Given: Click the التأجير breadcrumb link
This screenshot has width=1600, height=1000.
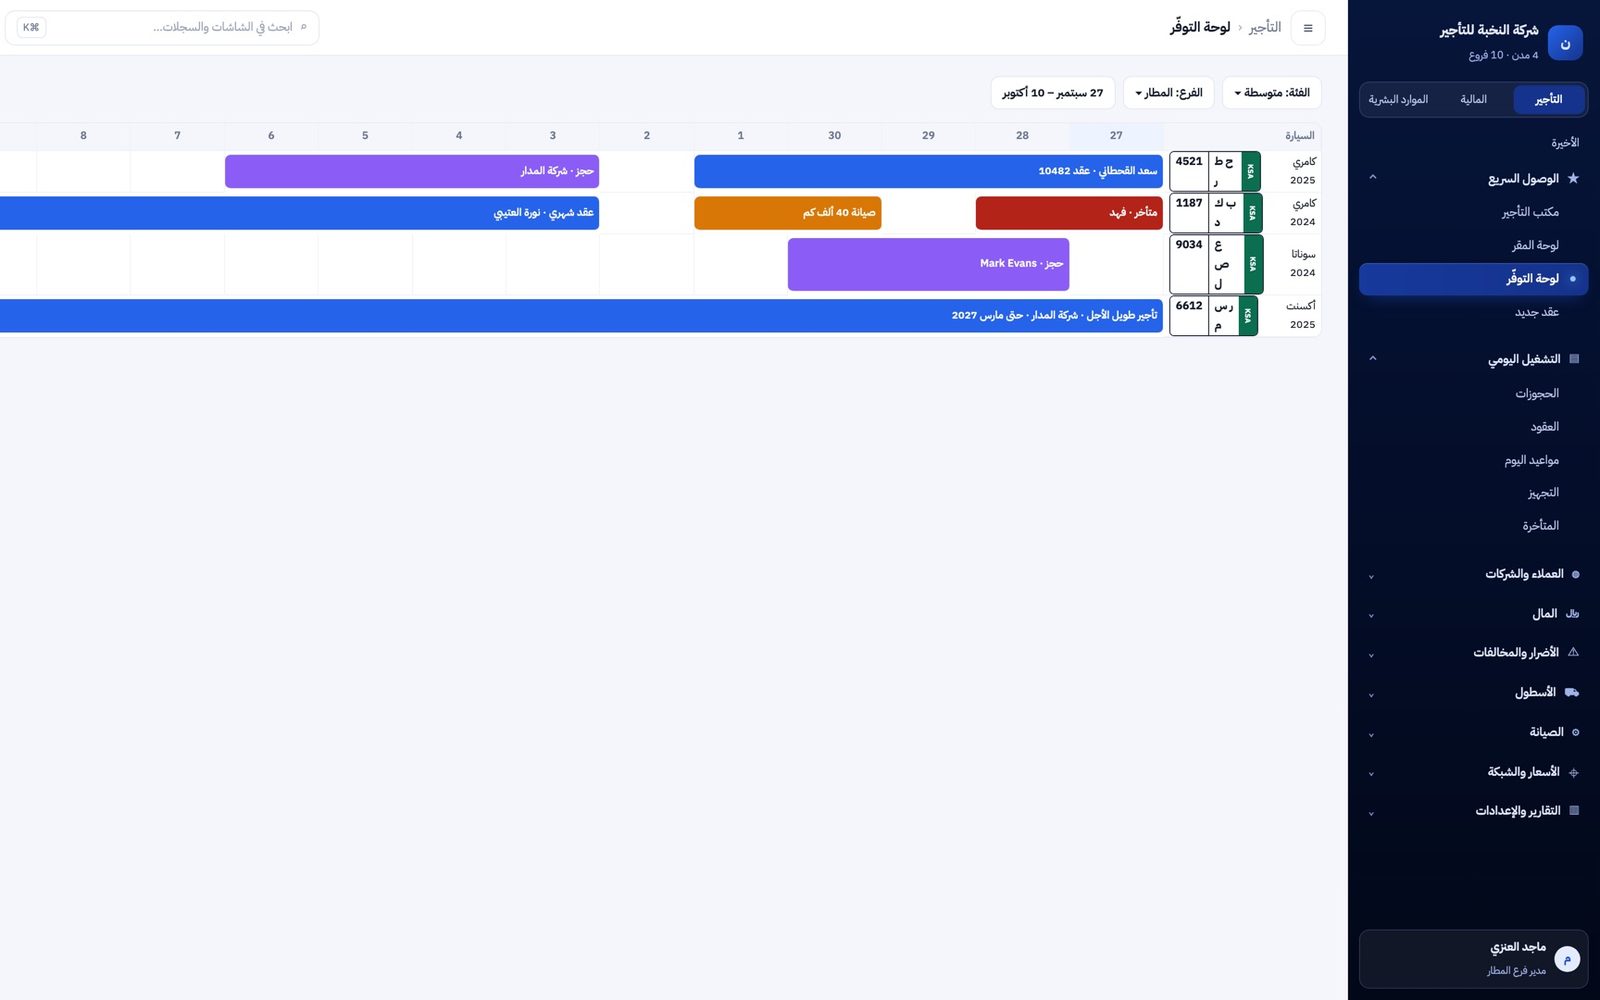Looking at the screenshot, I should coord(1265,27).
